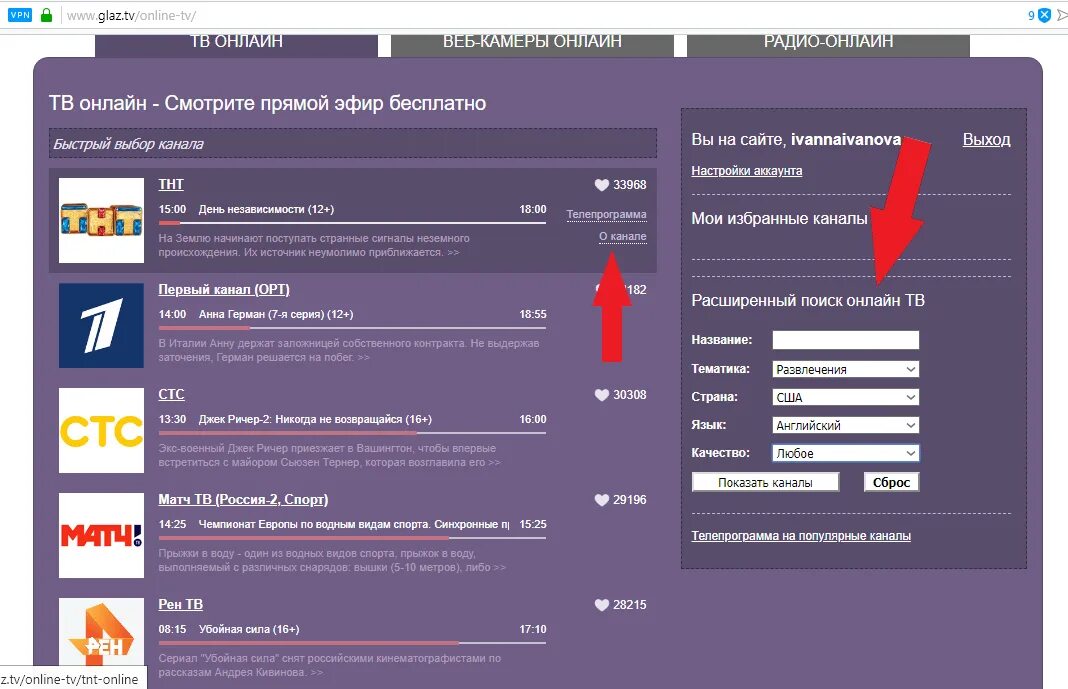The width and height of the screenshot is (1068, 689).
Task: Click heart icon next to 30308 for СТС
Action: tap(601, 395)
